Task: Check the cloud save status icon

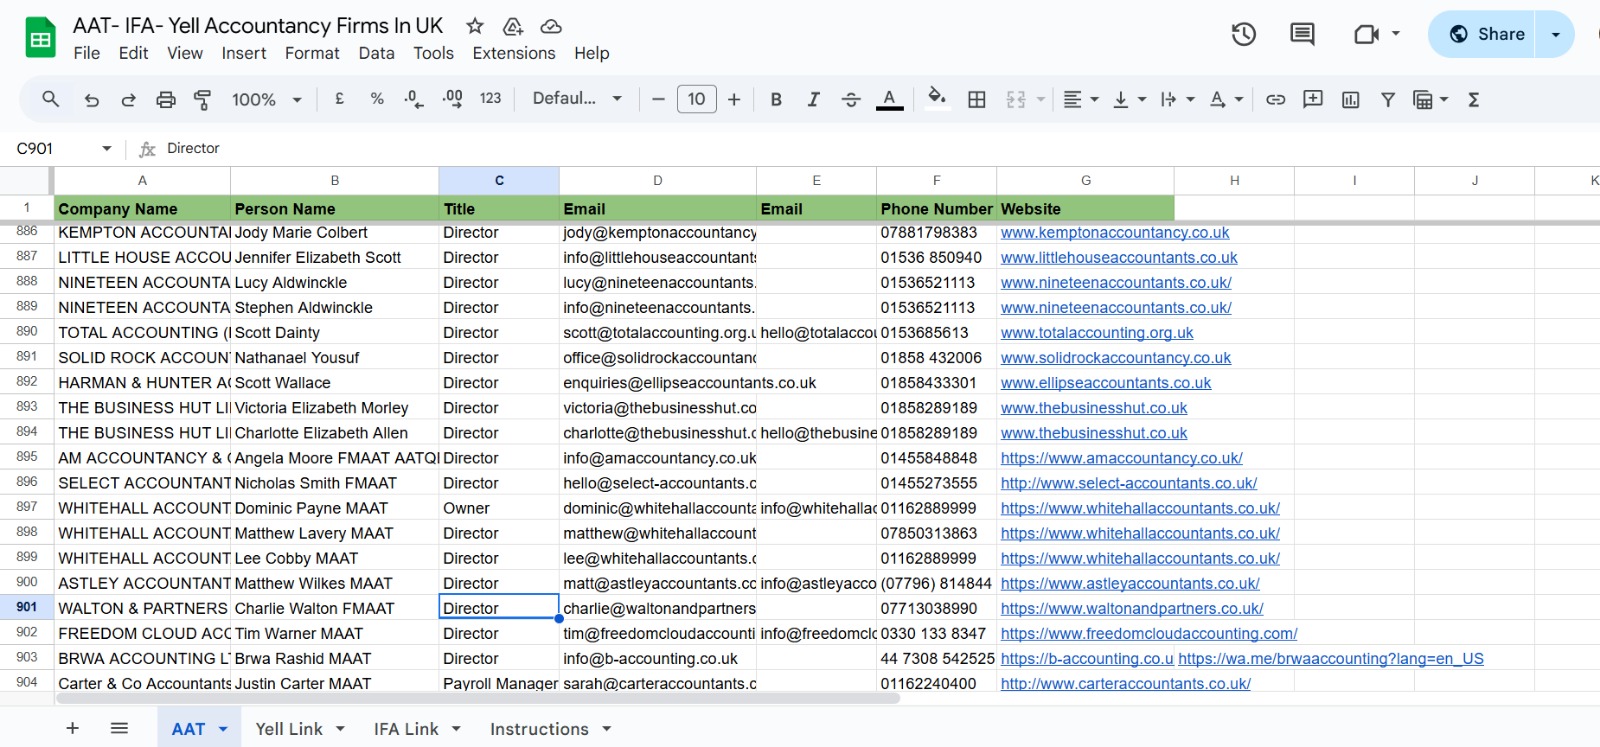Action: [551, 26]
